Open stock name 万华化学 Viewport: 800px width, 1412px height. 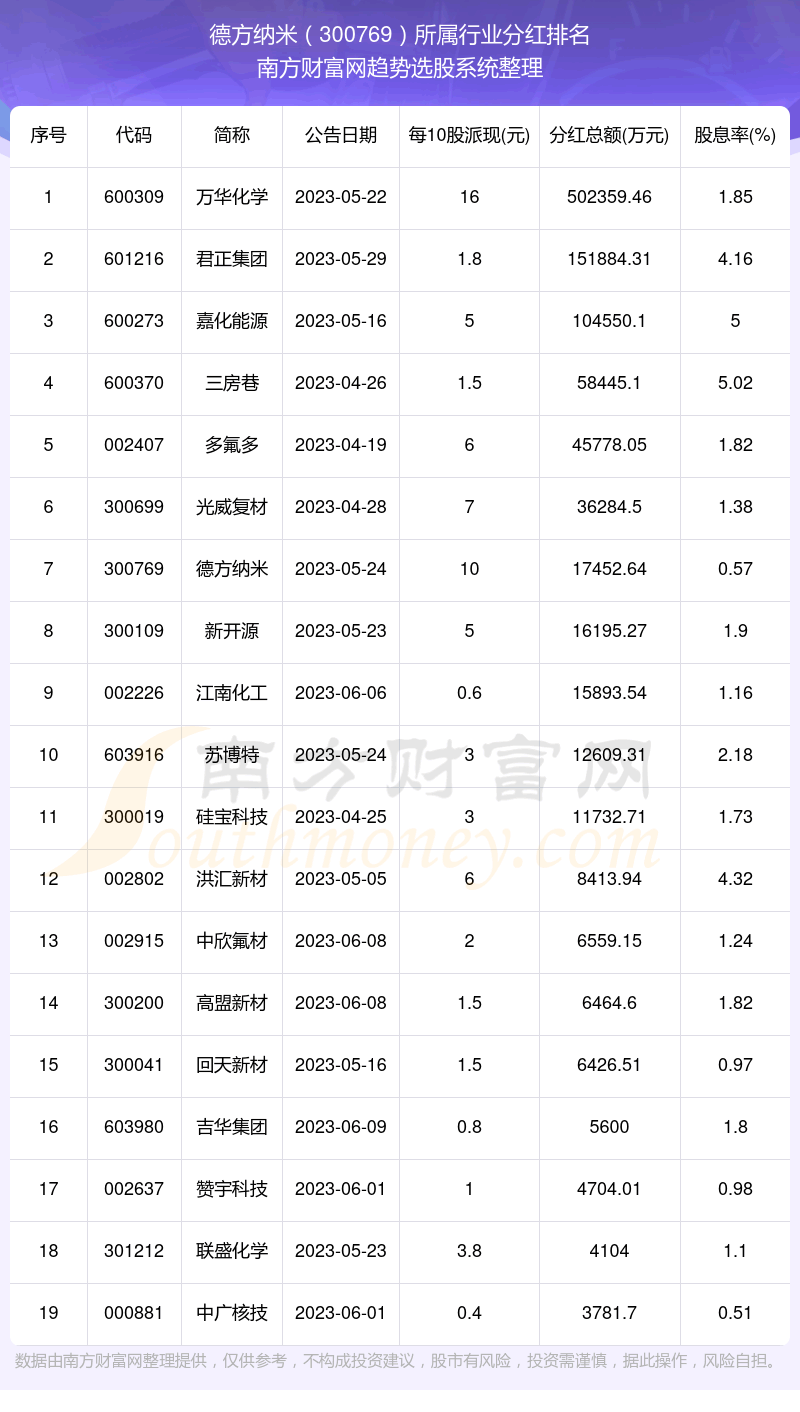click(232, 197)
